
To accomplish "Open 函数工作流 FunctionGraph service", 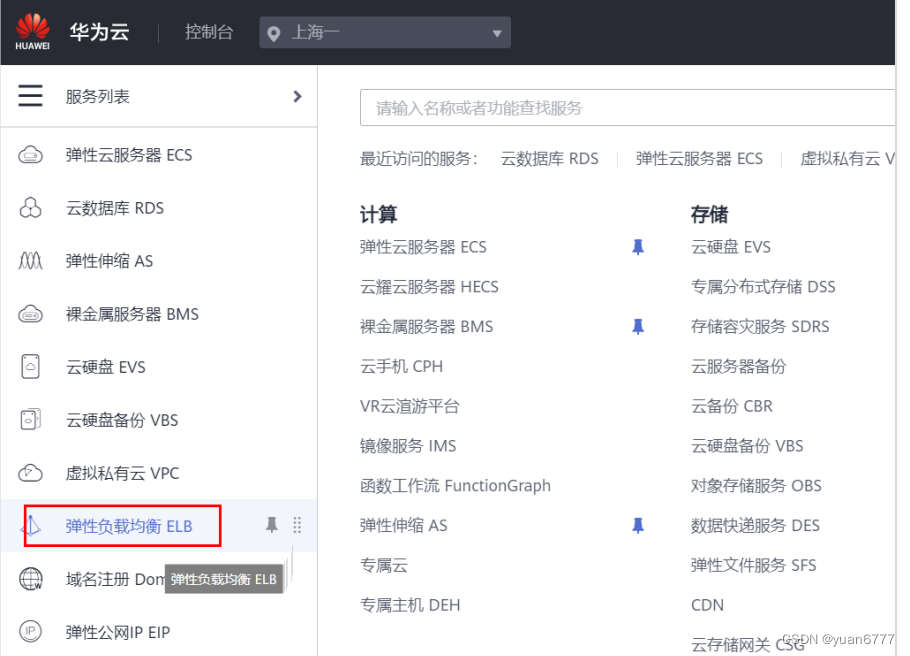I will [x=456, y=485].
